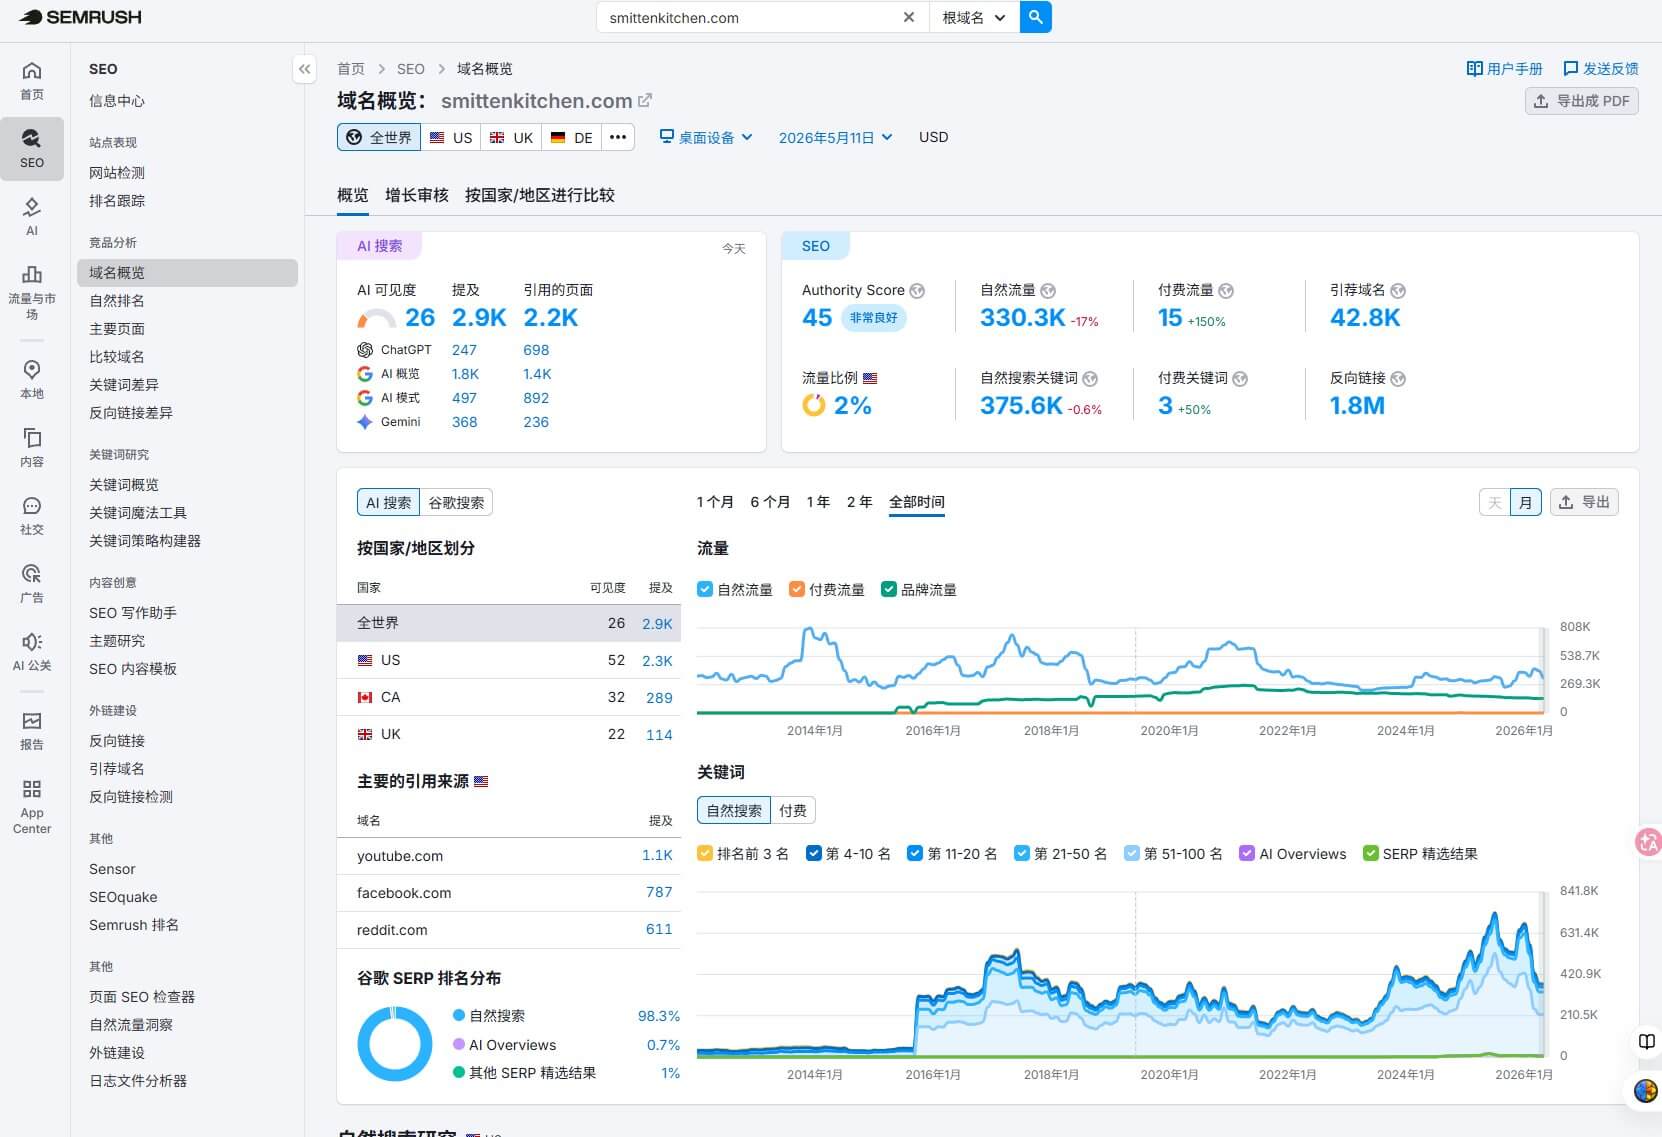The width and height of the screenshot is (1662, 1137).
Task: Click the 导出成 PDF button
Action: pos(1581,101)
